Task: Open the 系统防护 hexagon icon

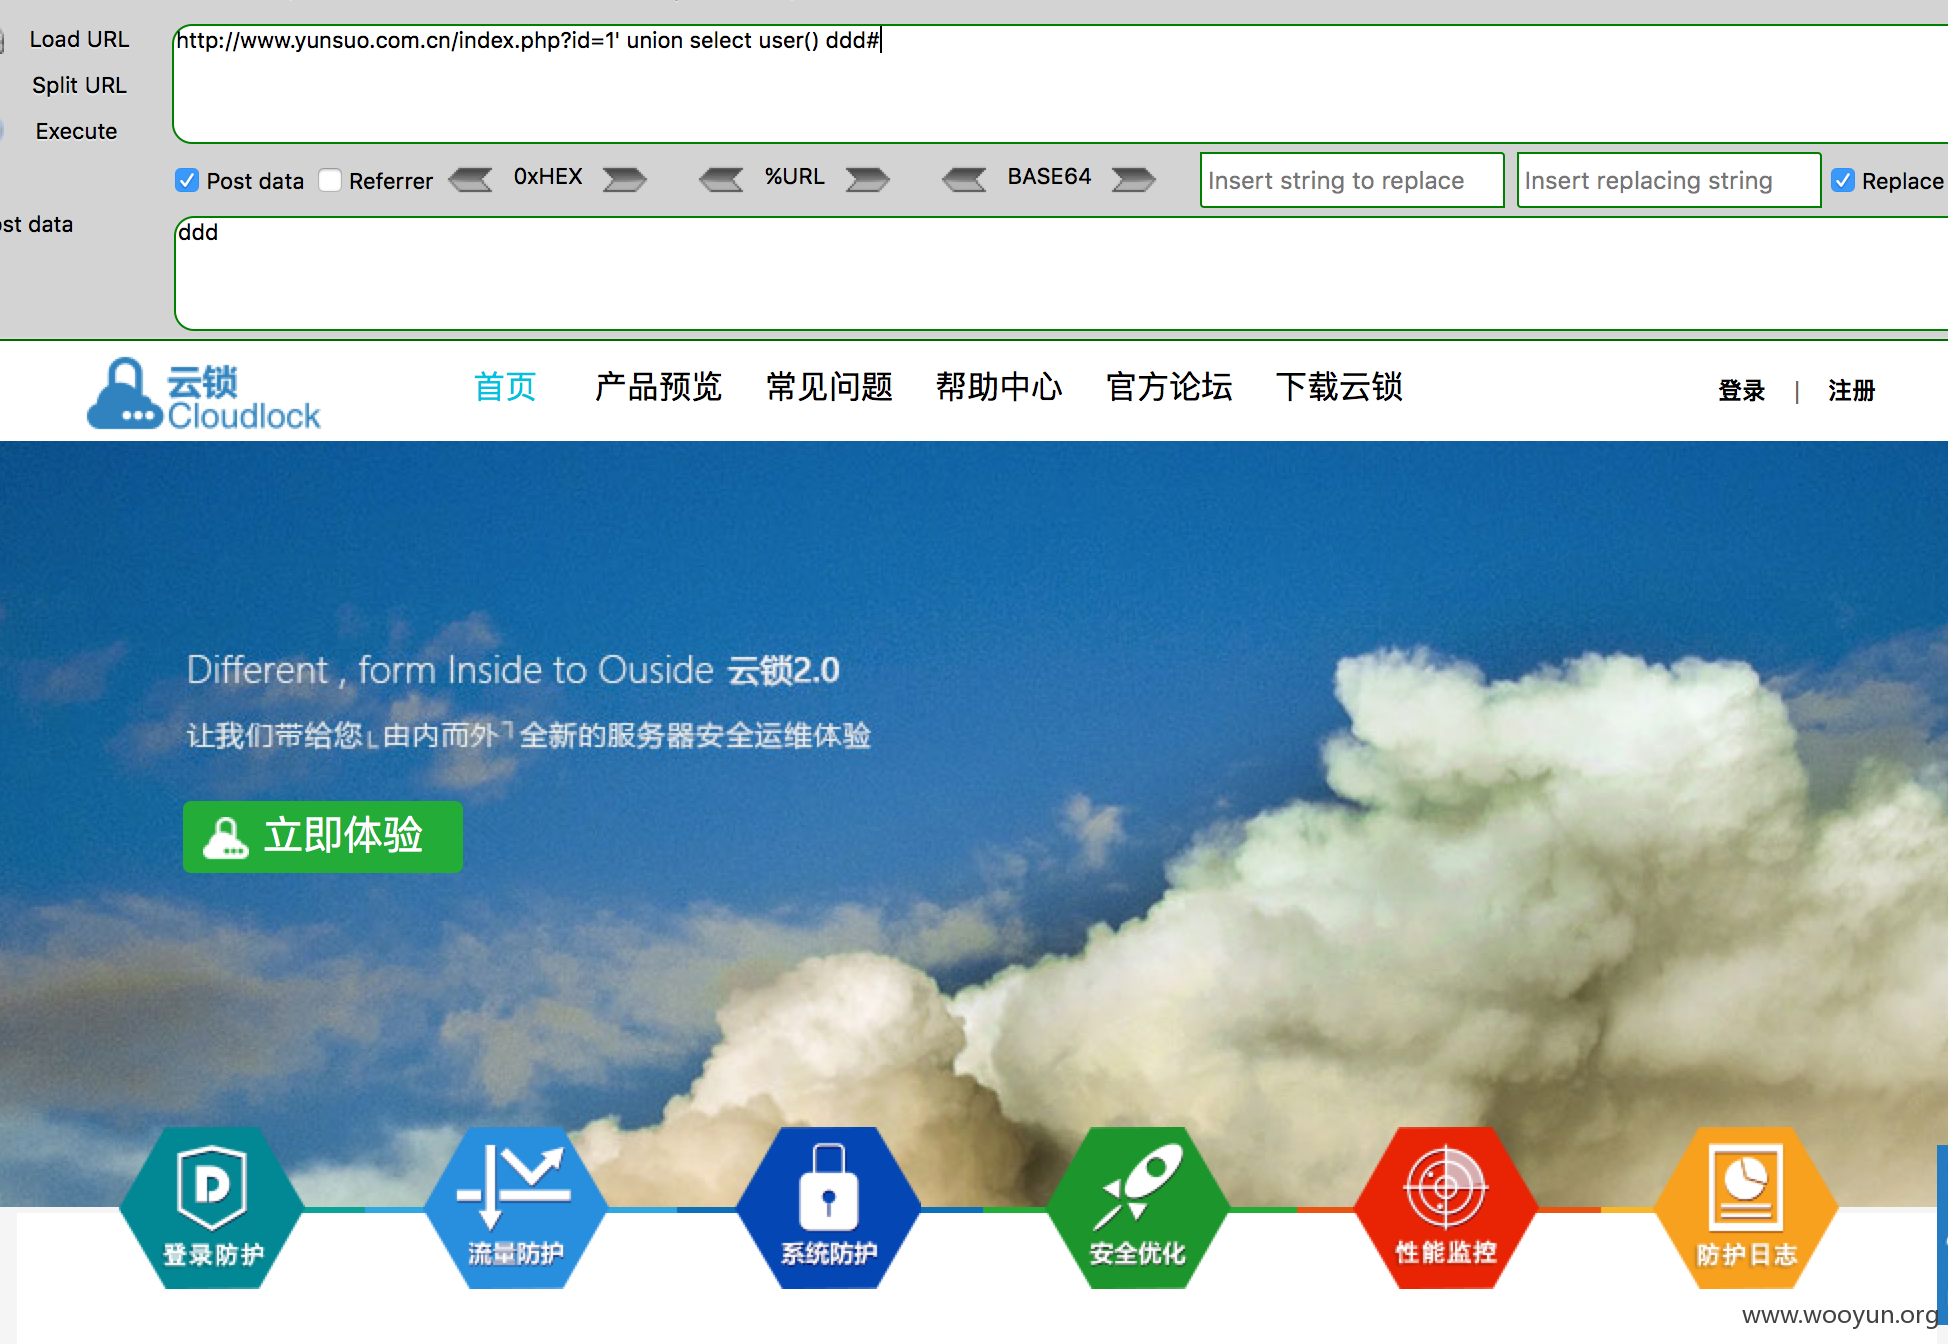Action: click(x=829, y=1208)
